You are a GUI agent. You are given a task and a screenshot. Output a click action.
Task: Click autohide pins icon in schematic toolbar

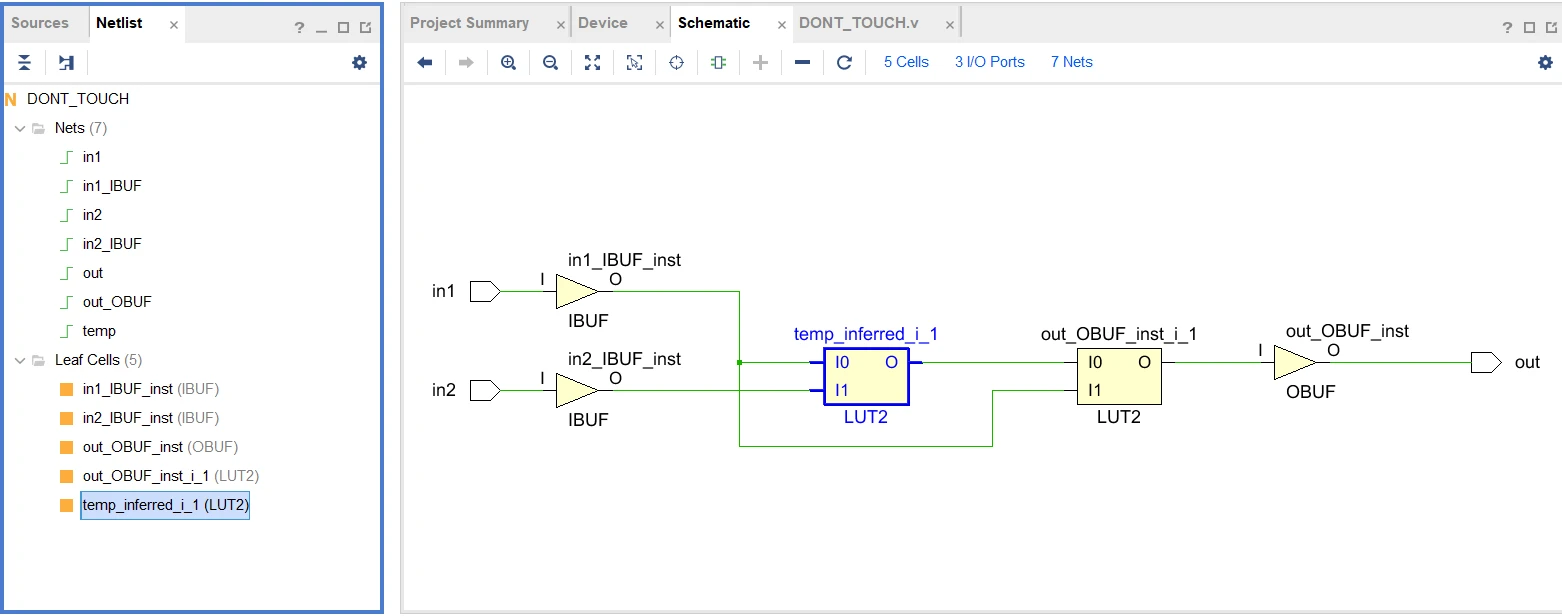pyautogui.click(x=718, y=62)
